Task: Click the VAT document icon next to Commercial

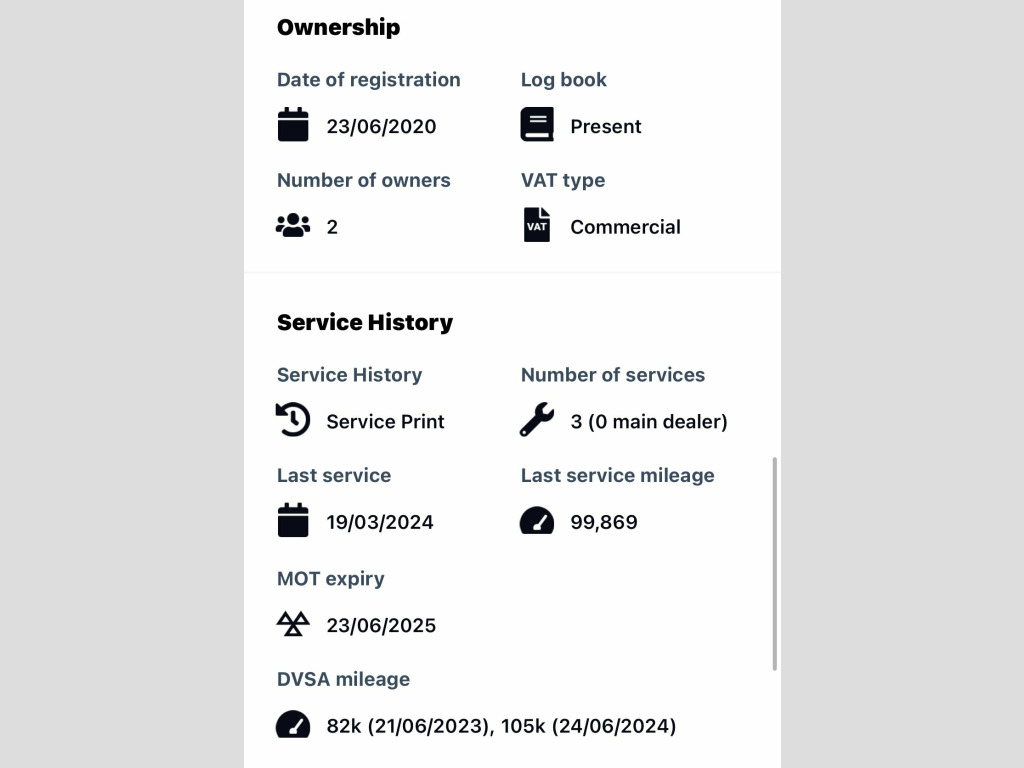Action: [x=537, y=225]
